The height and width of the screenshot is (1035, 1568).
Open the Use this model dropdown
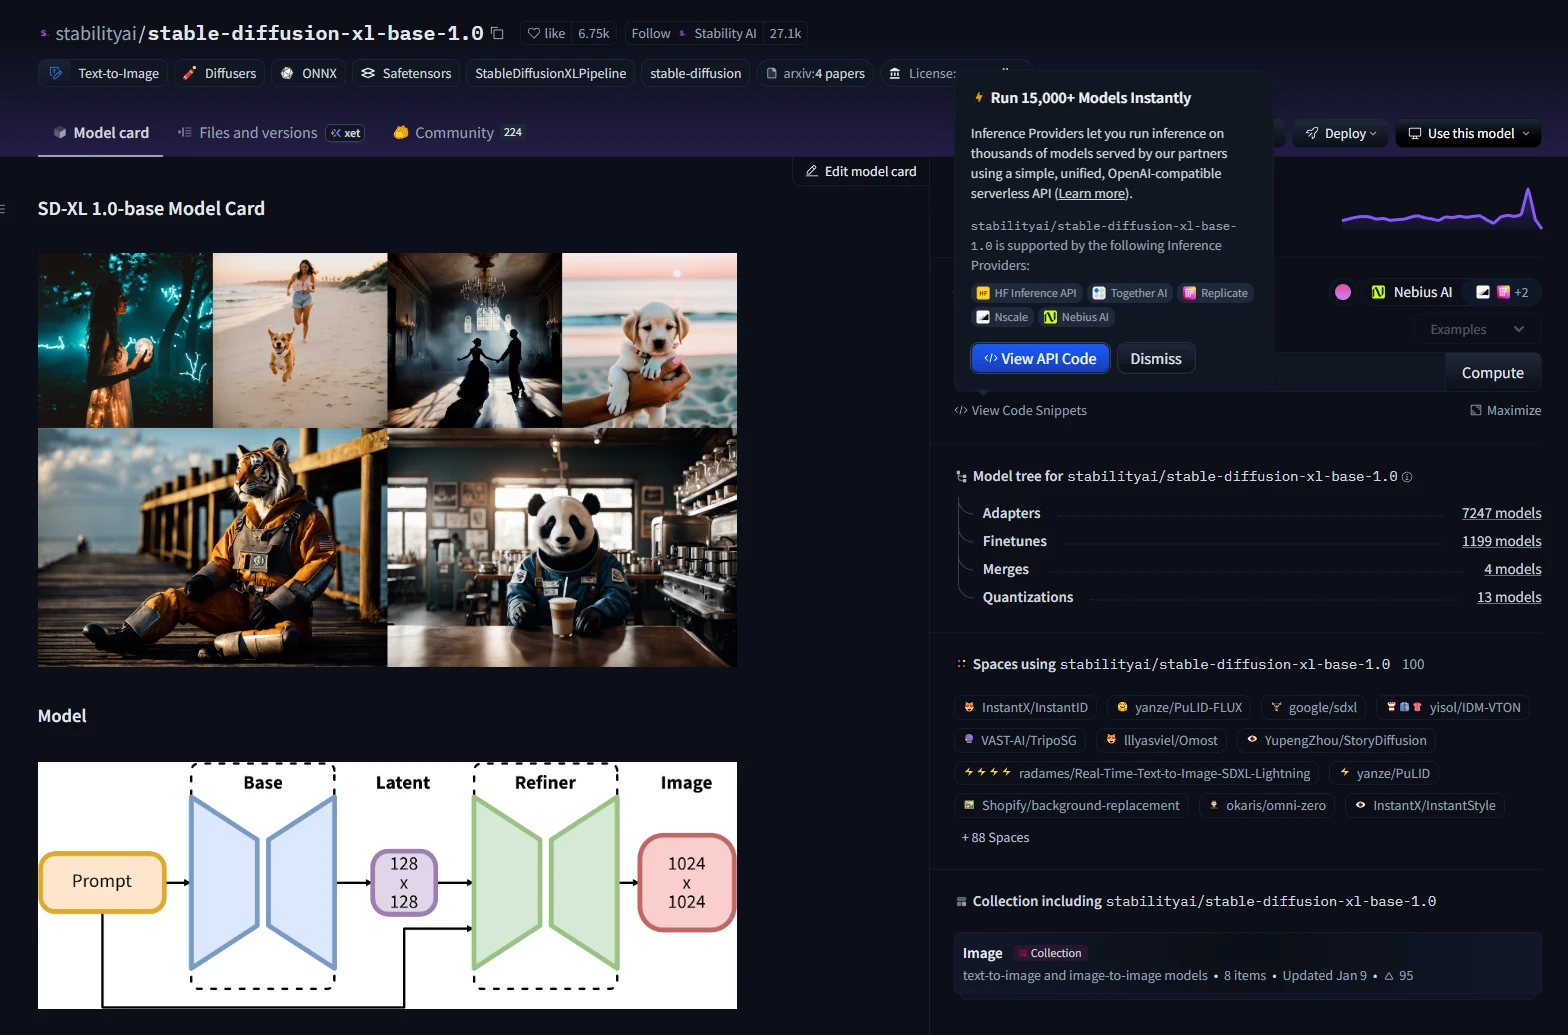(x=1468, y=134)
